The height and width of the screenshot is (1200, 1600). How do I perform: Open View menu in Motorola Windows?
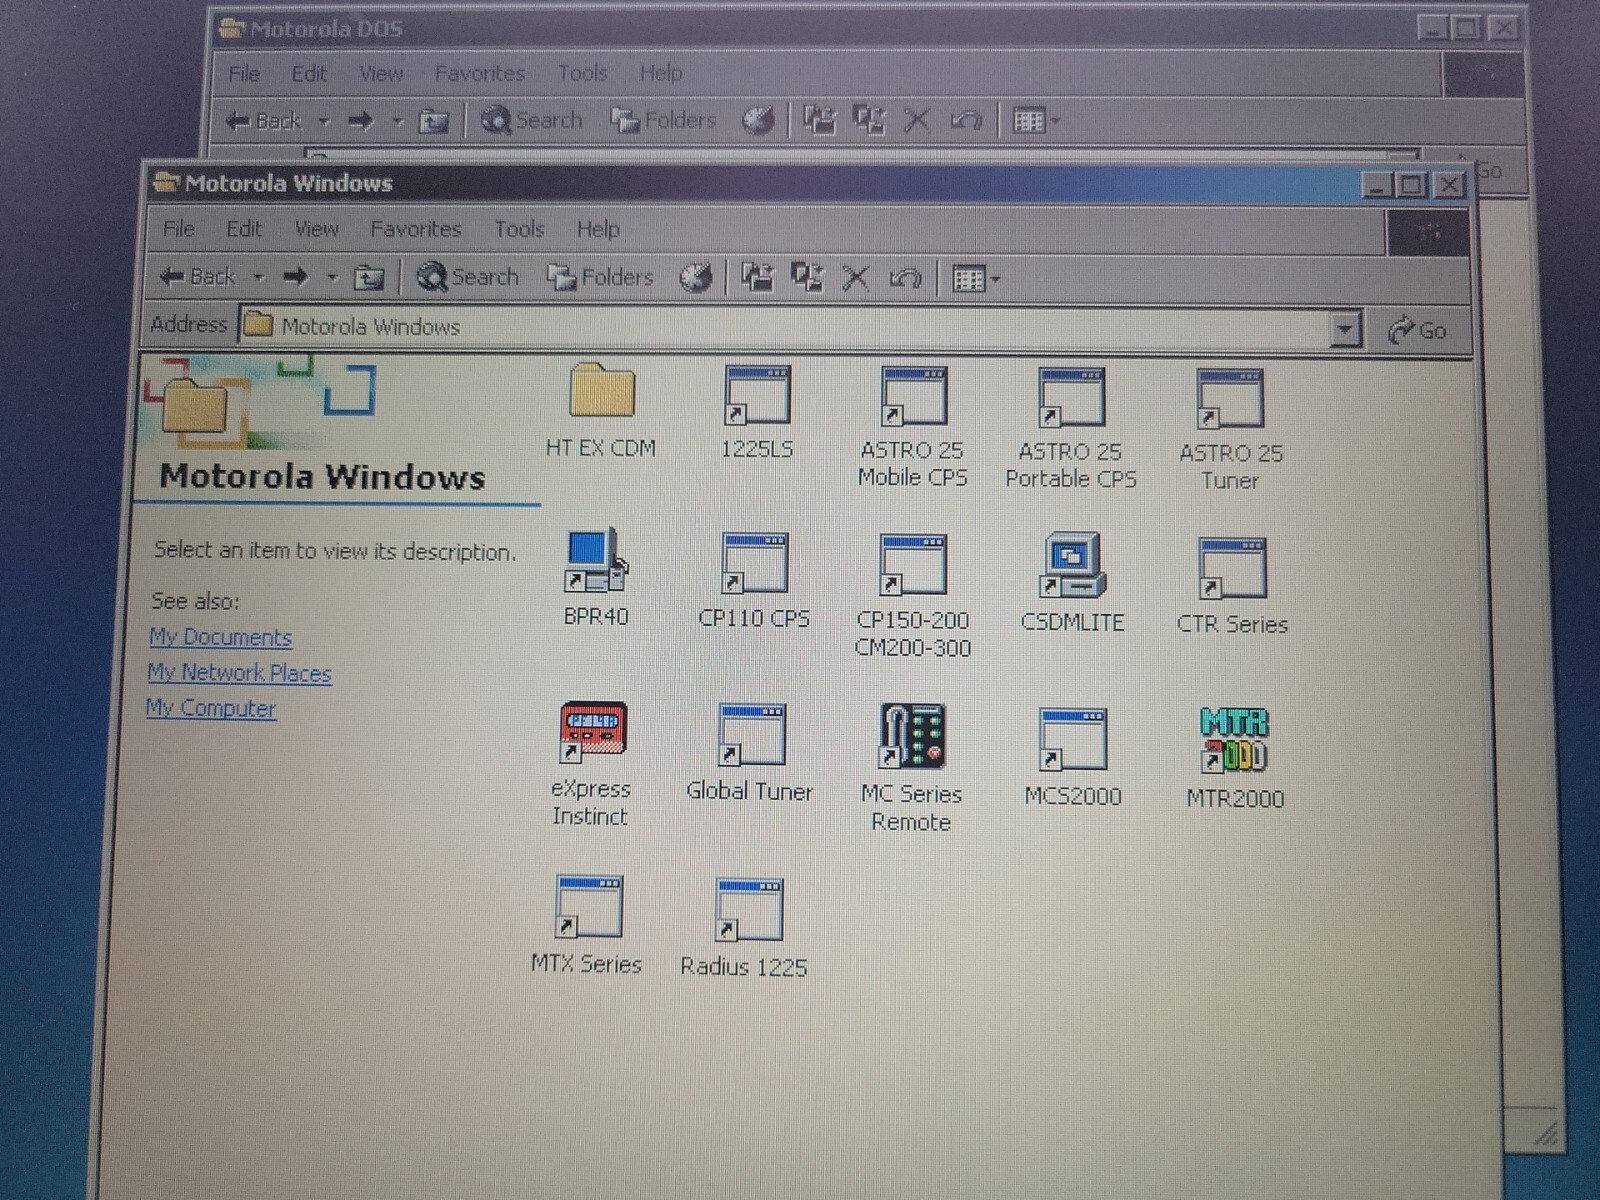[x=316, y=229]
